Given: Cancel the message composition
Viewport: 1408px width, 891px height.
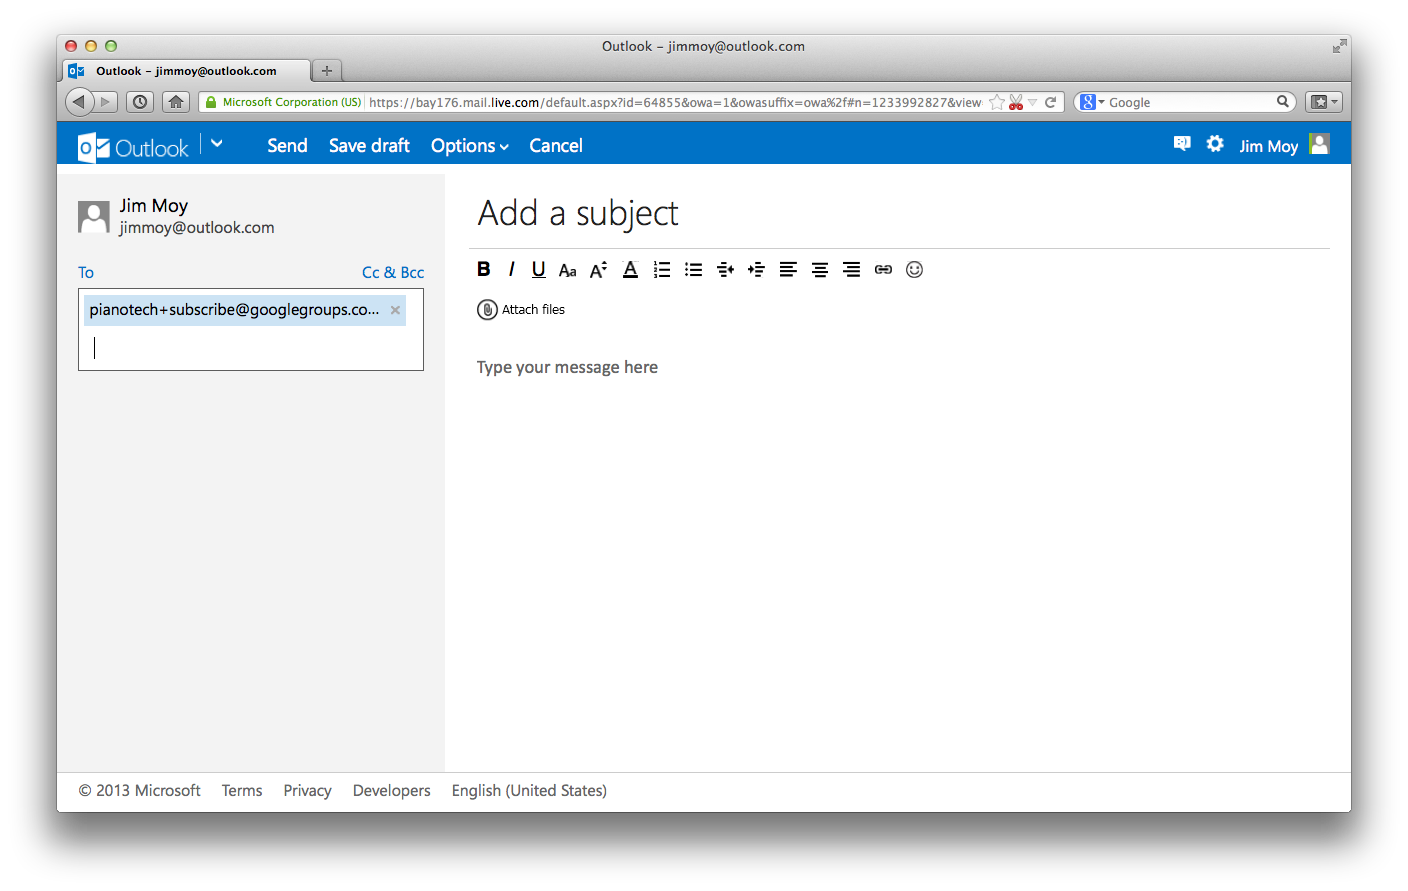Looking at the screenshot, I should [x=556, y=146].
